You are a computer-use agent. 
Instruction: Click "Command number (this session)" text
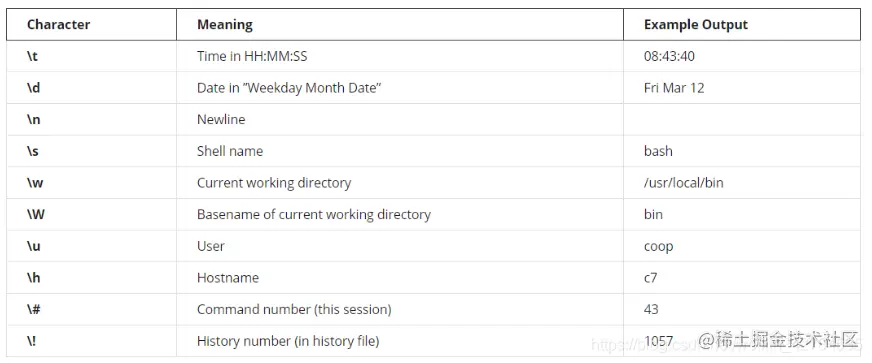(294, 309)
